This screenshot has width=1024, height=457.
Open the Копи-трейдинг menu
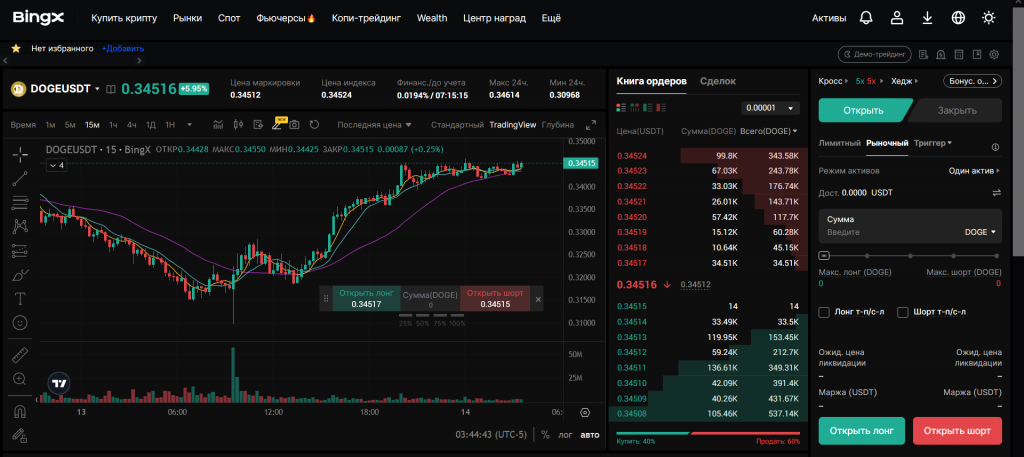click(366, 18)
